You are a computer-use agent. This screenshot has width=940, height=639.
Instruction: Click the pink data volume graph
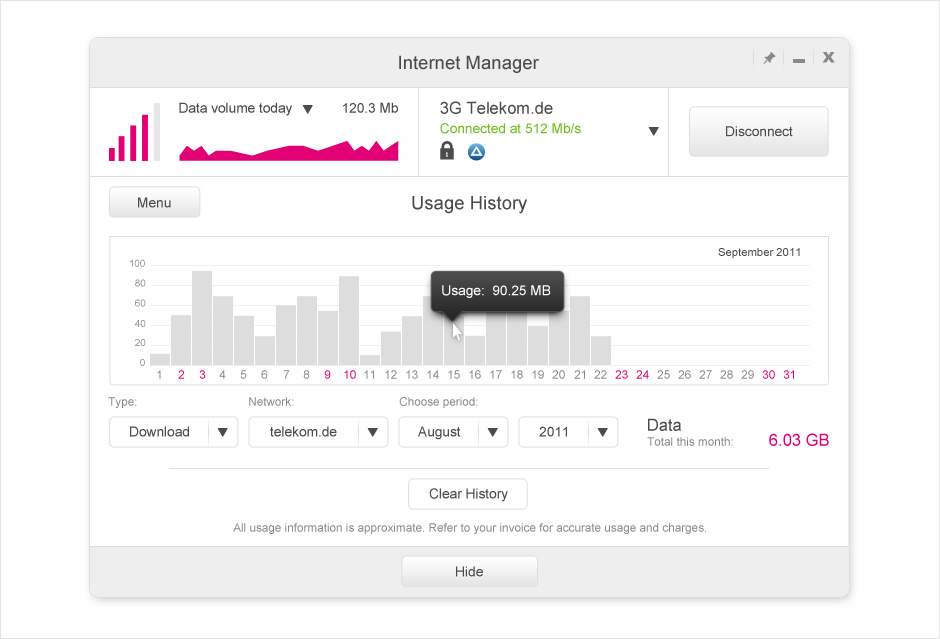click(x=288, y=150)
